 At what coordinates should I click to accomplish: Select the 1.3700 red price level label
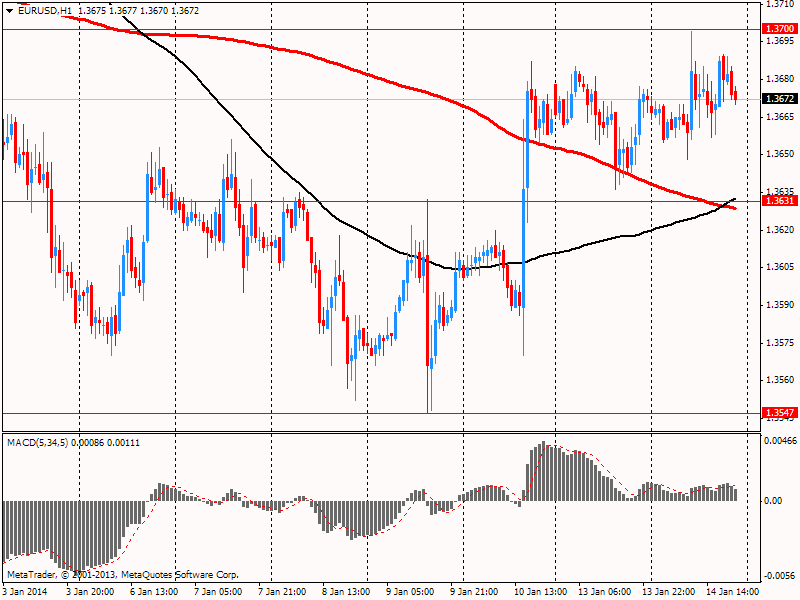click(x=780, y=29)
